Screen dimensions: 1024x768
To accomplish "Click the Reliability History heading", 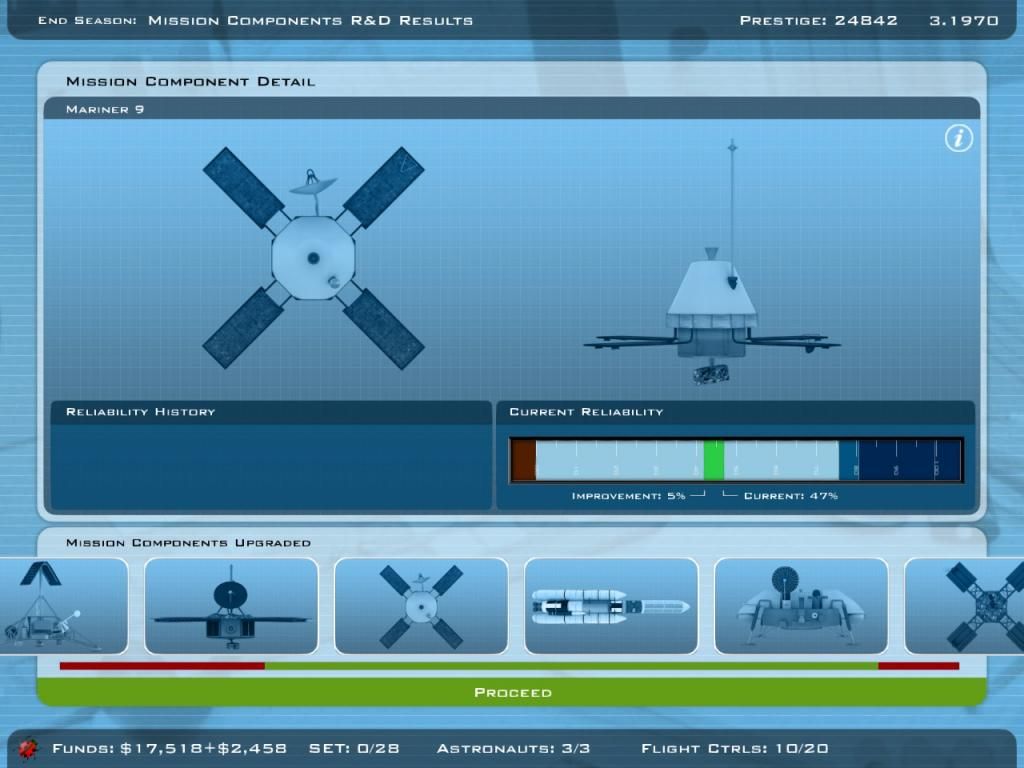I will point(140,412).
